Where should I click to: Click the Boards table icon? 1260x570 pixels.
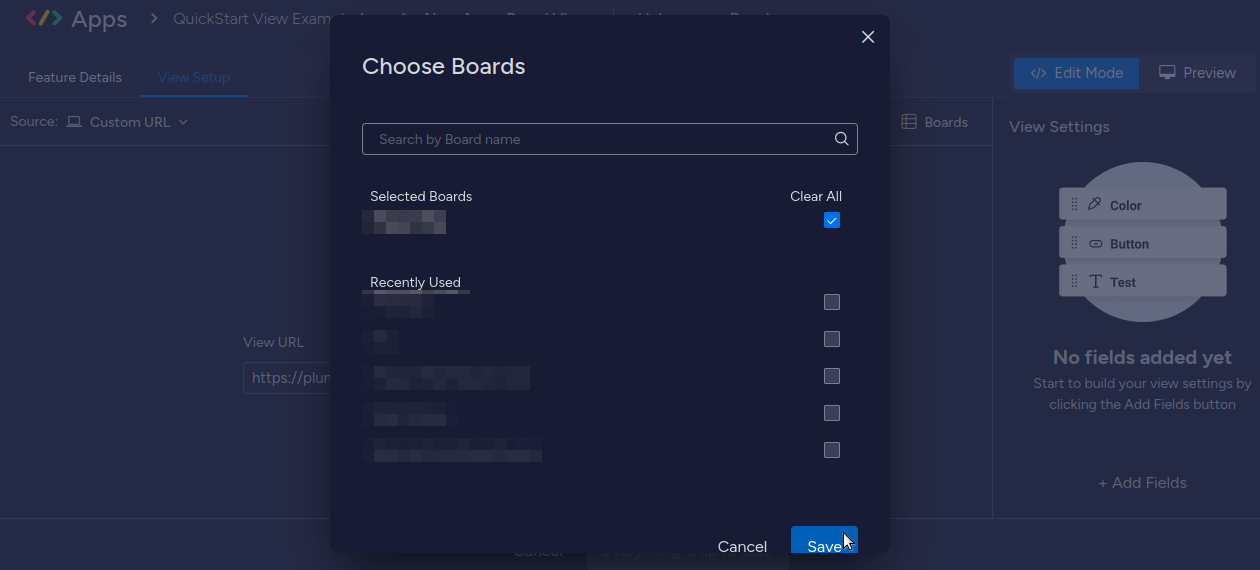(909, 122)
